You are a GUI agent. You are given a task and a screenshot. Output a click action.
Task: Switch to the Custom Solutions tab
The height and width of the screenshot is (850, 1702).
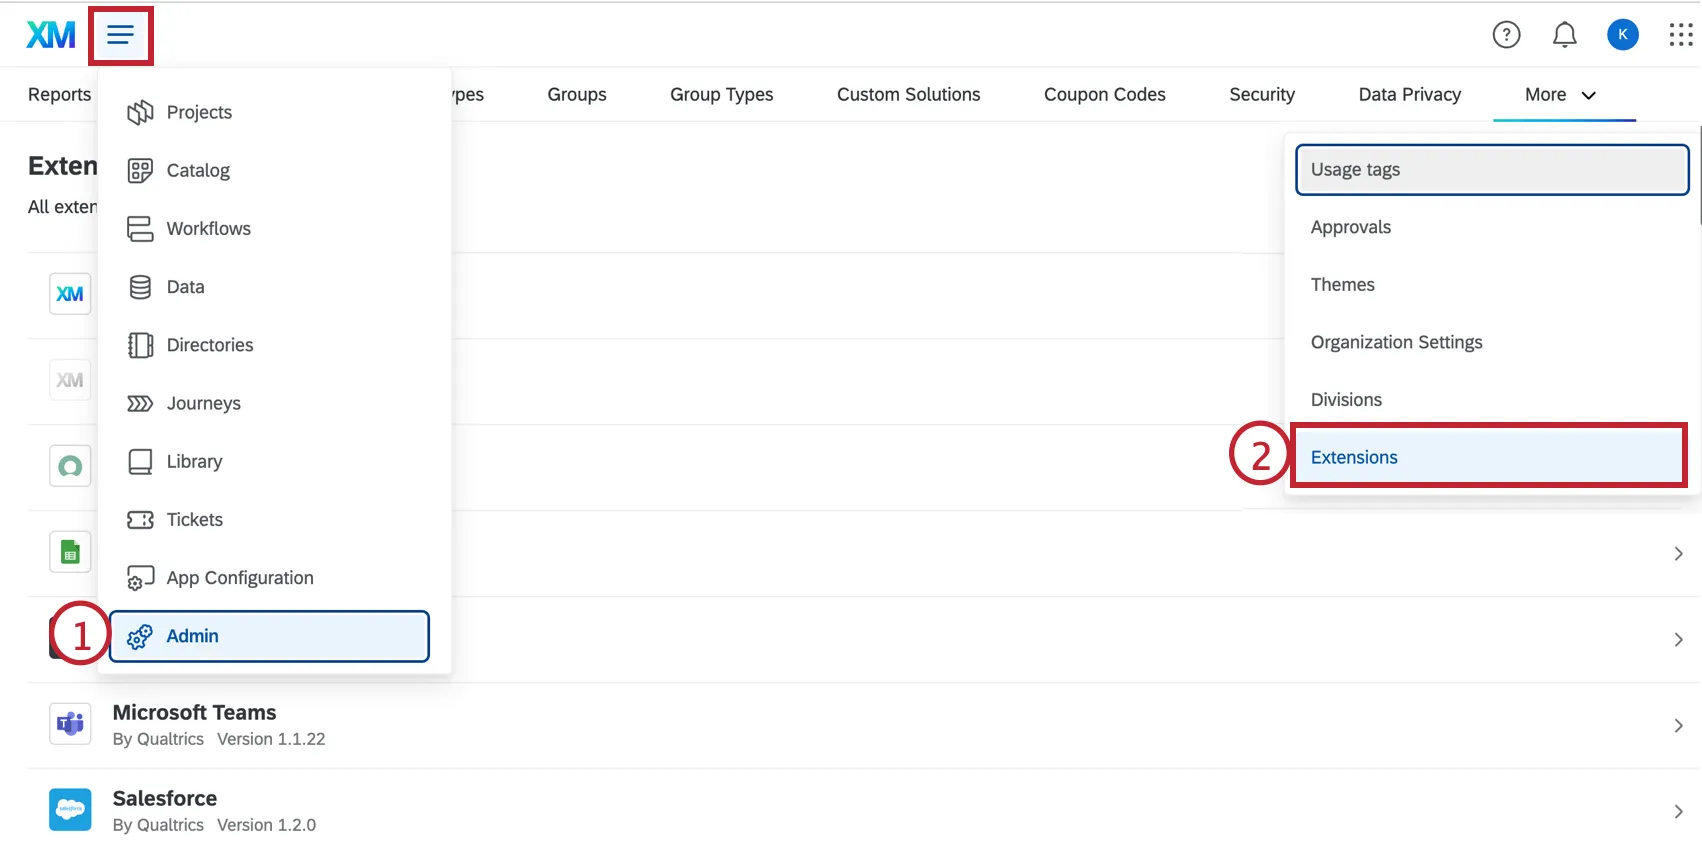click(908, 95)
